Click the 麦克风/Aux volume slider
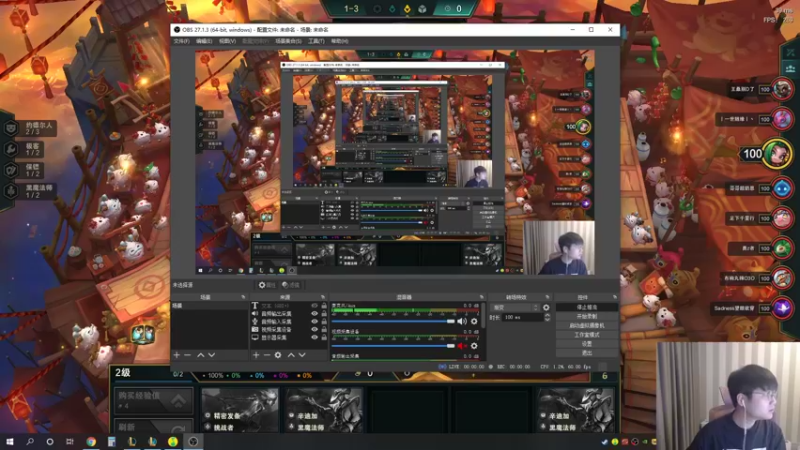 coord(393,321)
